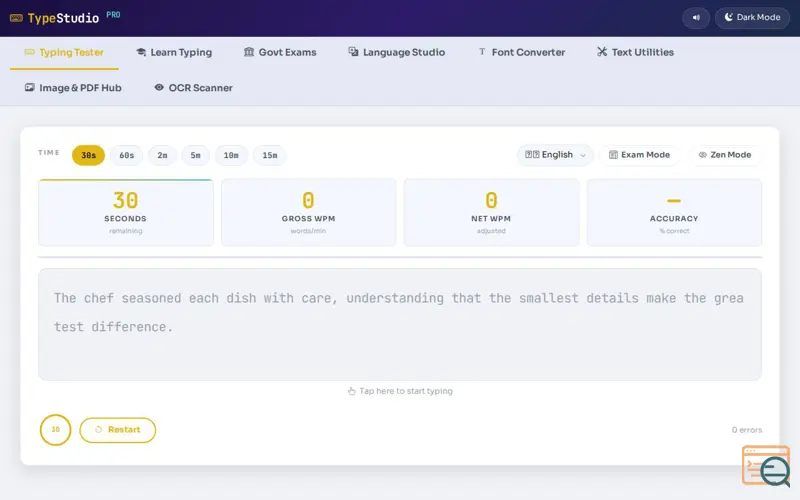This screenshot has width=800, height=500.
Task: Enable Exam Mode
Action: point(639,155)
